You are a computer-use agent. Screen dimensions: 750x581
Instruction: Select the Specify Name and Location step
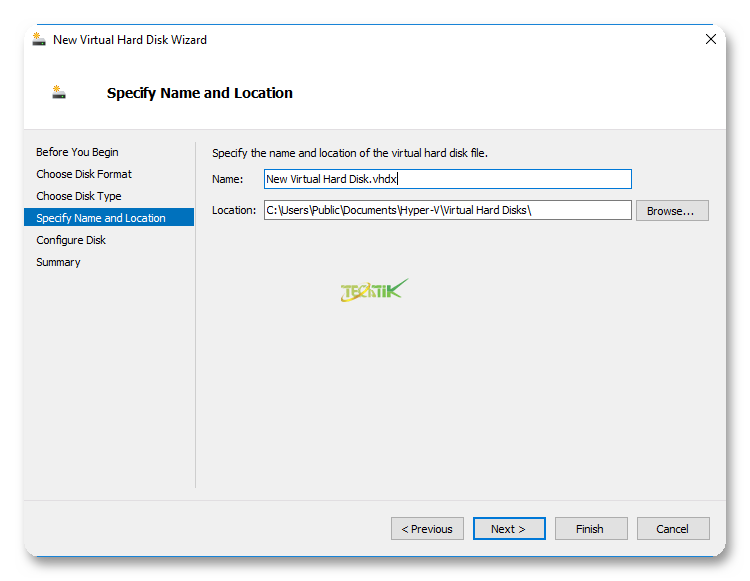point(101,218)
